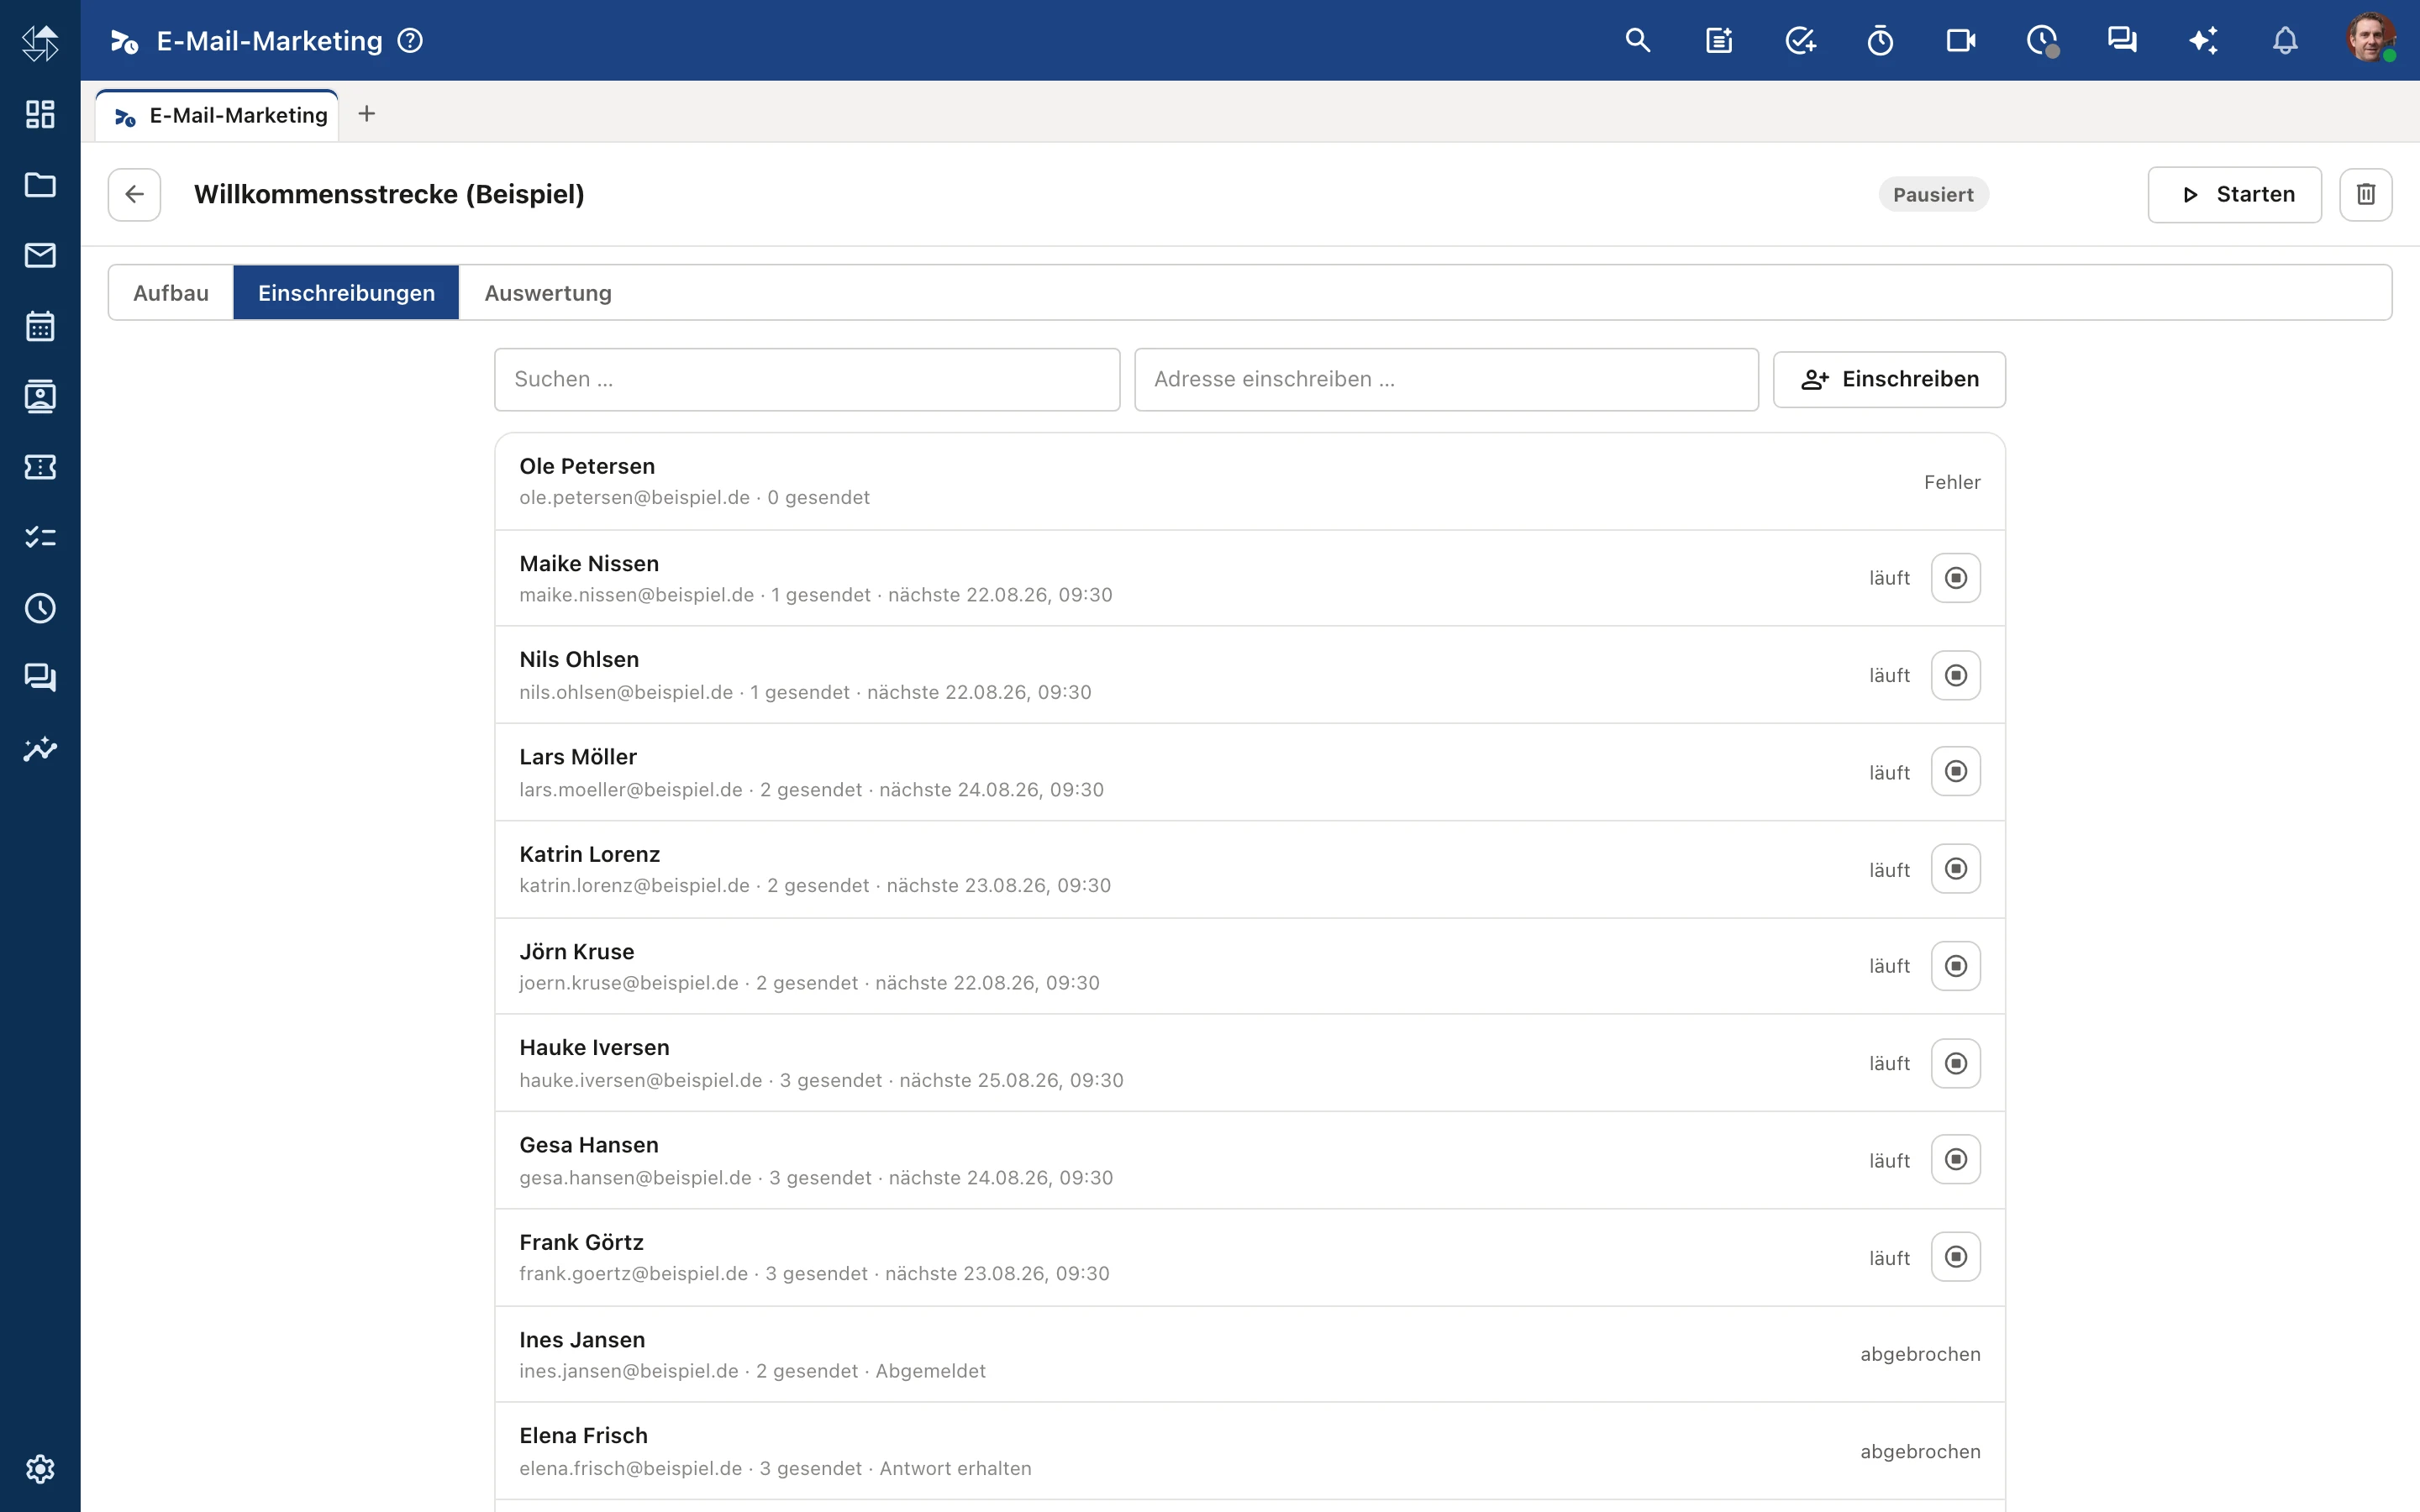
Task: Open chat messages icon in header
Action: click(2122, 40)
